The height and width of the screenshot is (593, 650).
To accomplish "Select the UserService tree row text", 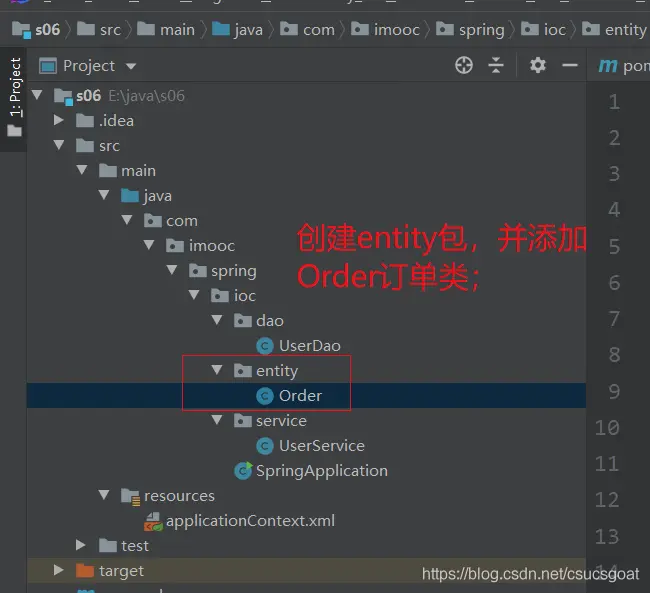I will click(322, 446).
